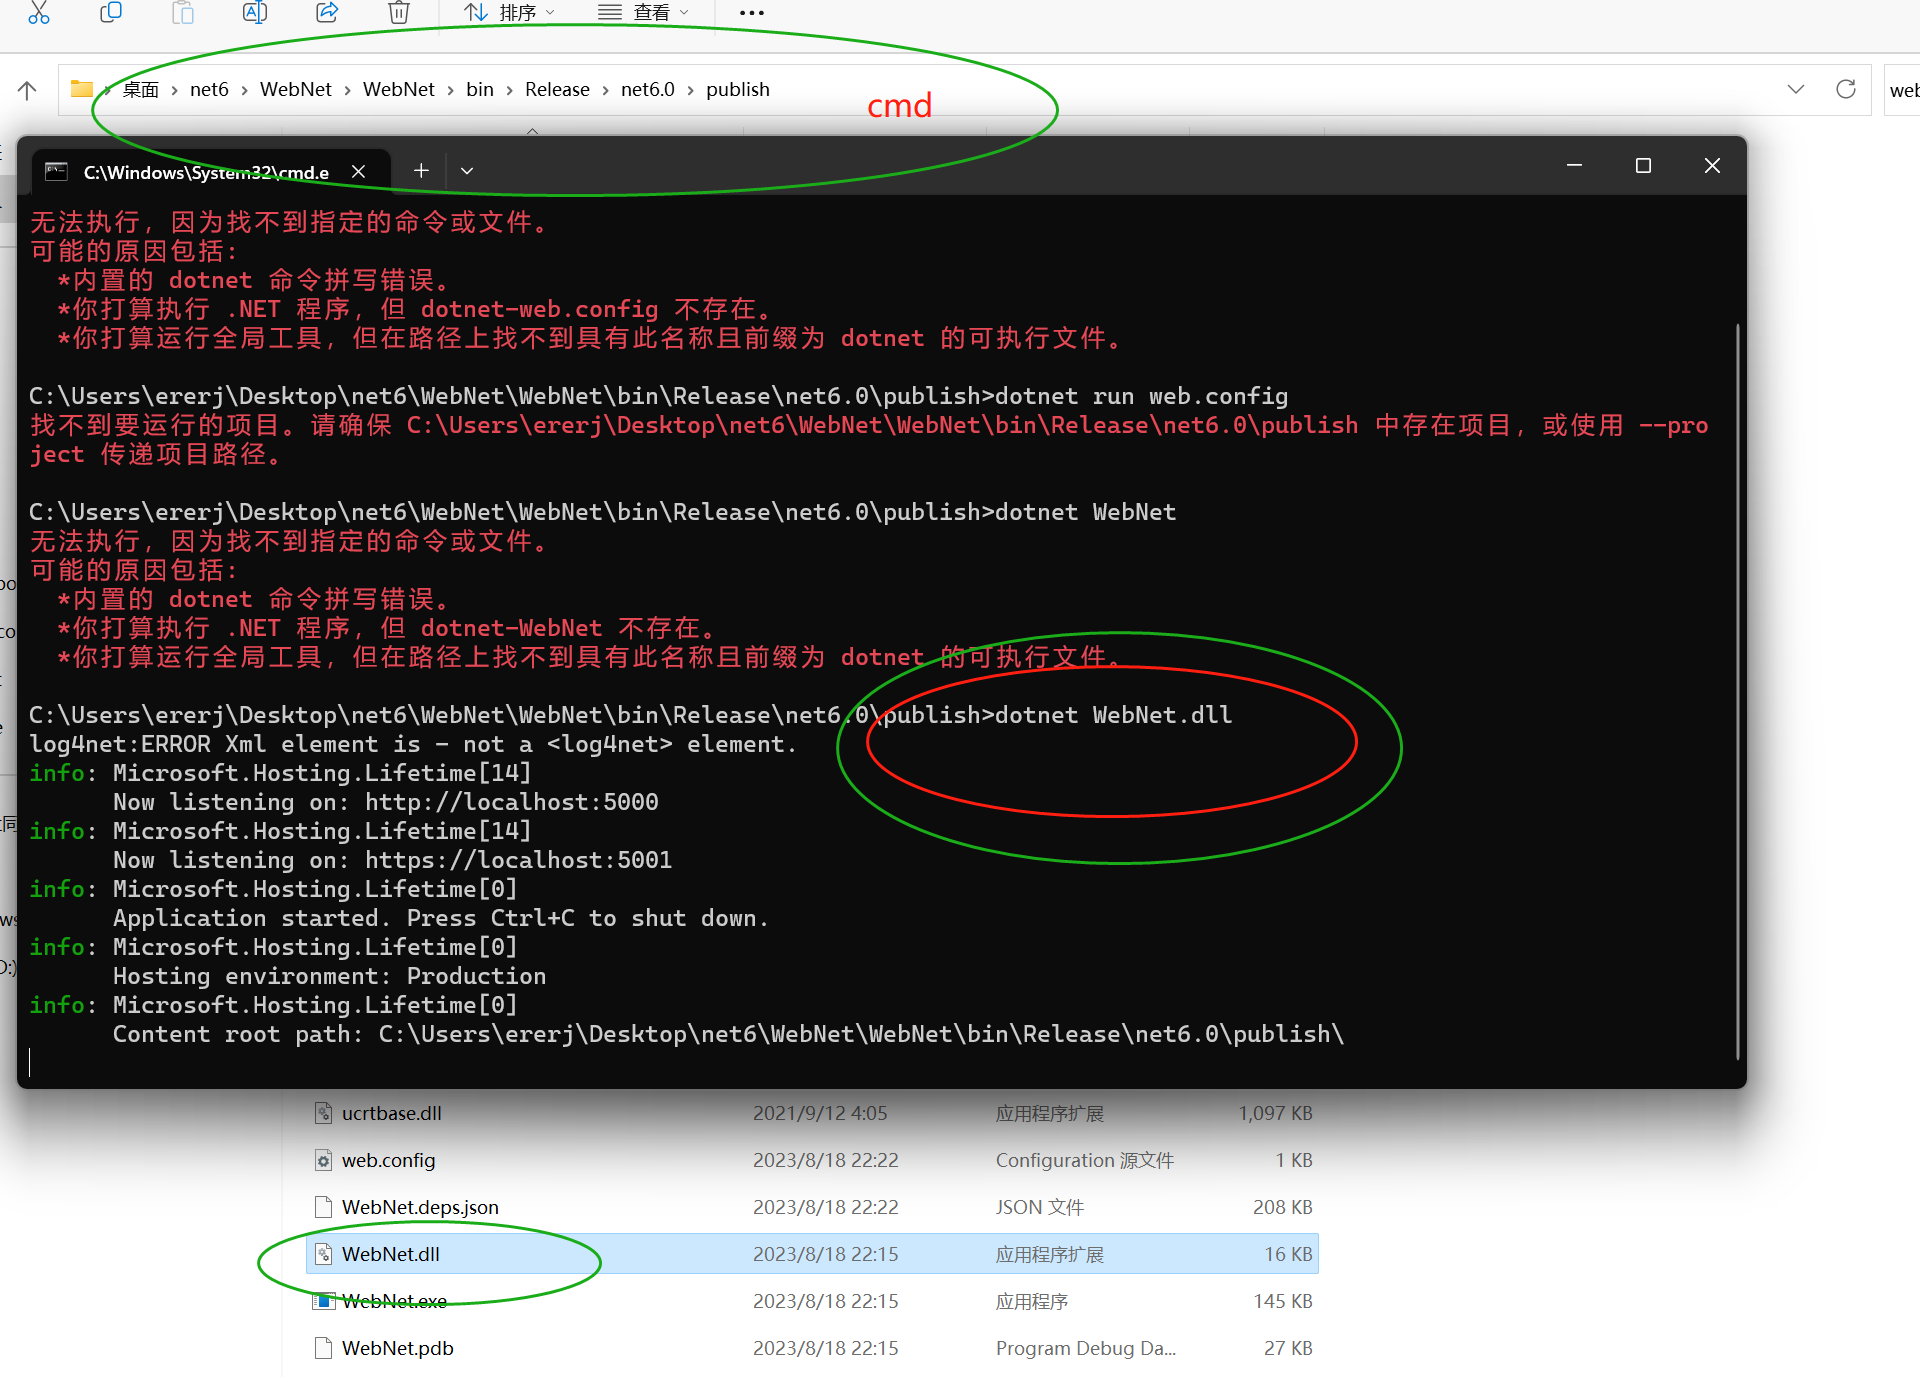1920x1377 pixels.
Task: Expand the address bar history chevron
Action: tap(1796, 89)
